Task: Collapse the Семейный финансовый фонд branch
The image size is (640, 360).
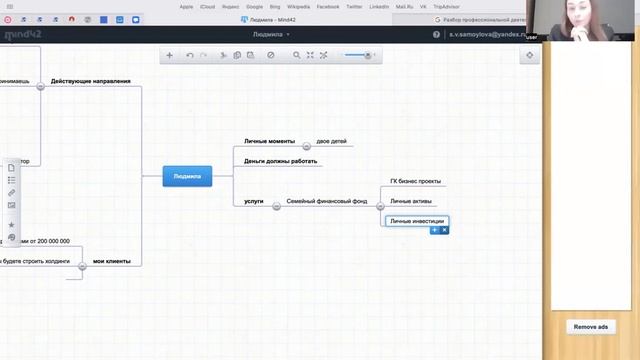Action: (380, 206)
